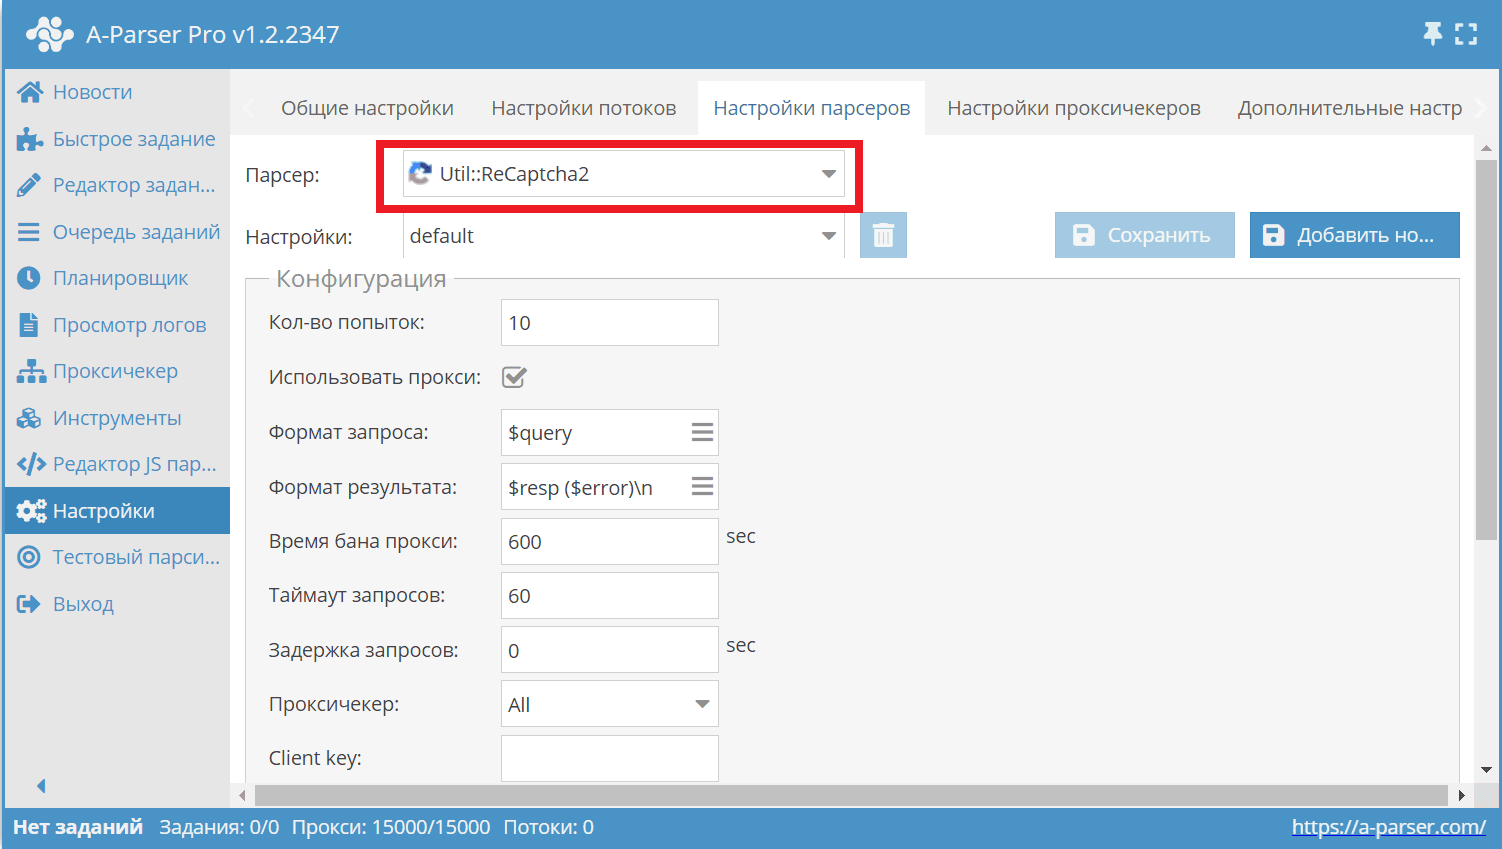This screenshot has width=1502, height=849.
Task: Click the vertical scrollbar thumb
Action: tap(1486, 350)
